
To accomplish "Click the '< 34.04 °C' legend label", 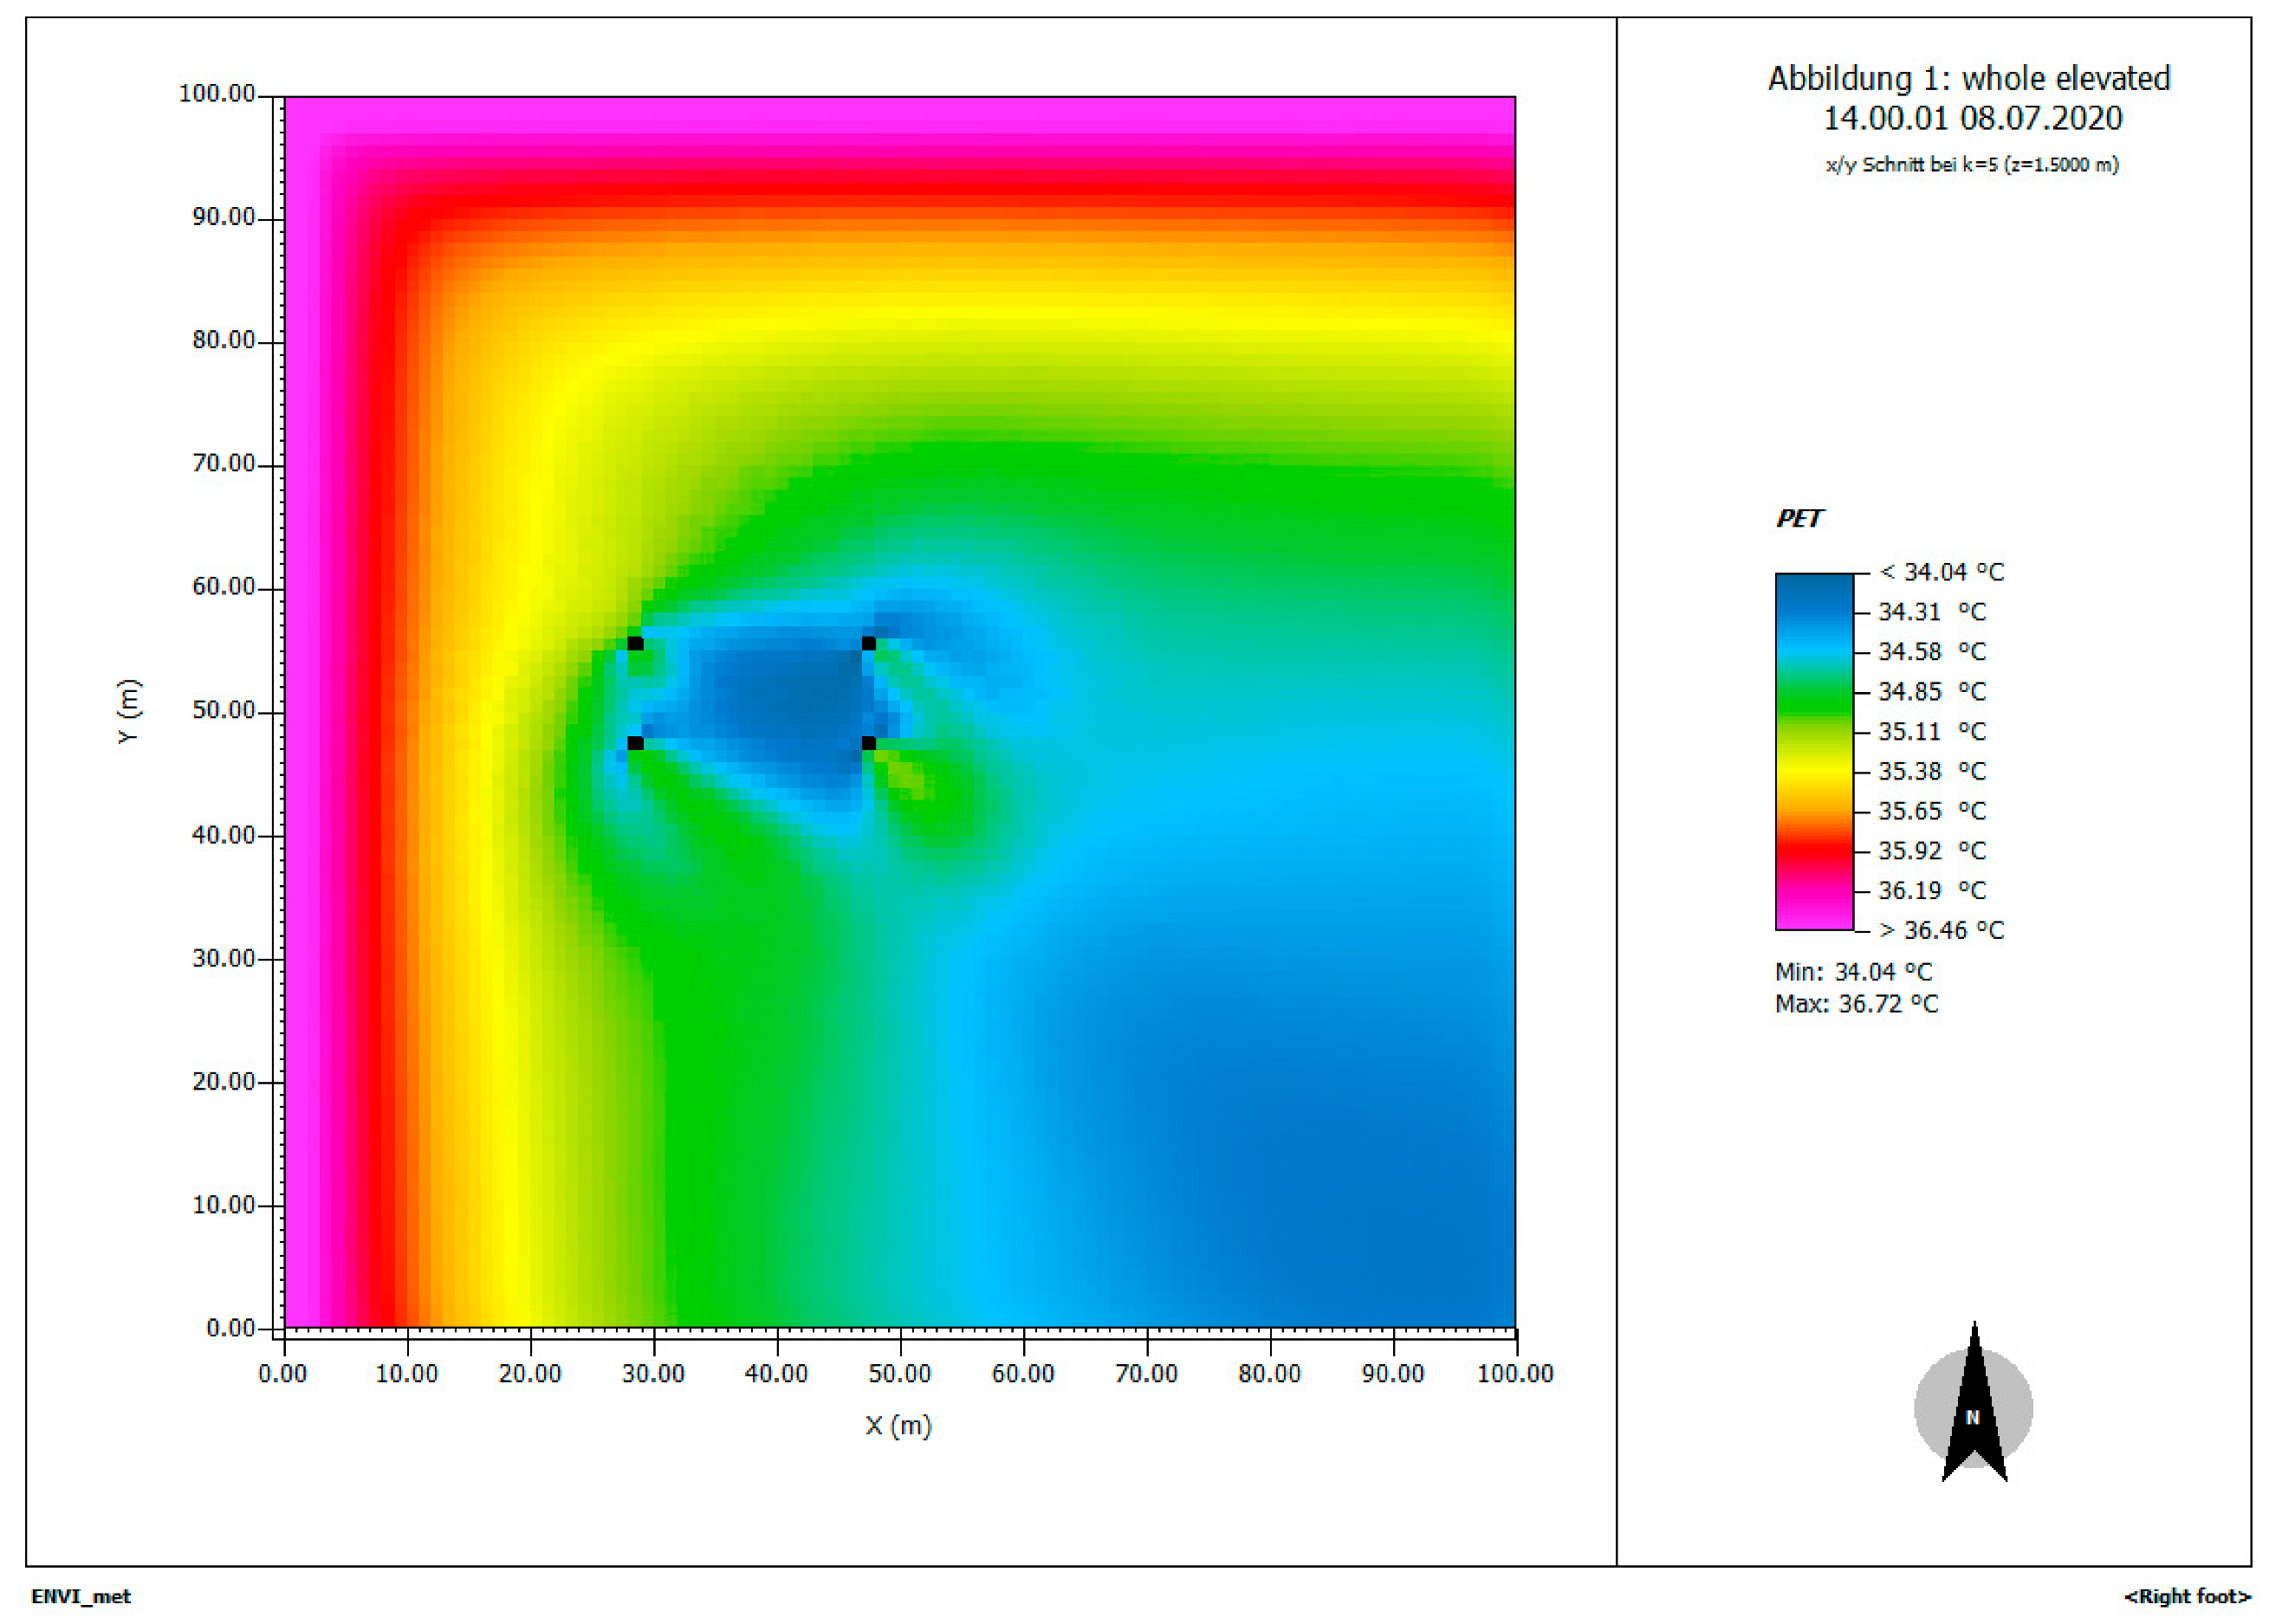I will pyautogui.click(x=1941, y=572).
